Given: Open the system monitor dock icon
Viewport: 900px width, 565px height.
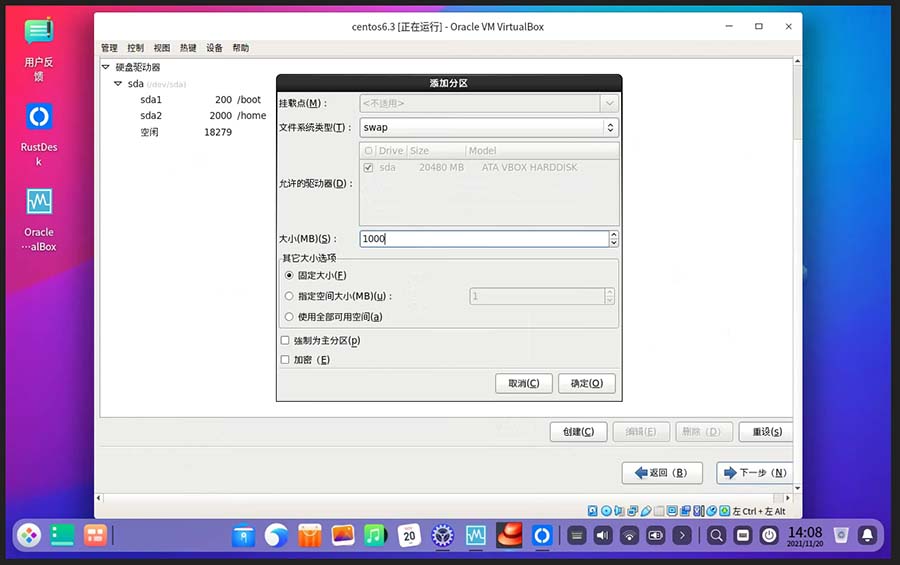Looking at the screenshot, I should point(476,536).
